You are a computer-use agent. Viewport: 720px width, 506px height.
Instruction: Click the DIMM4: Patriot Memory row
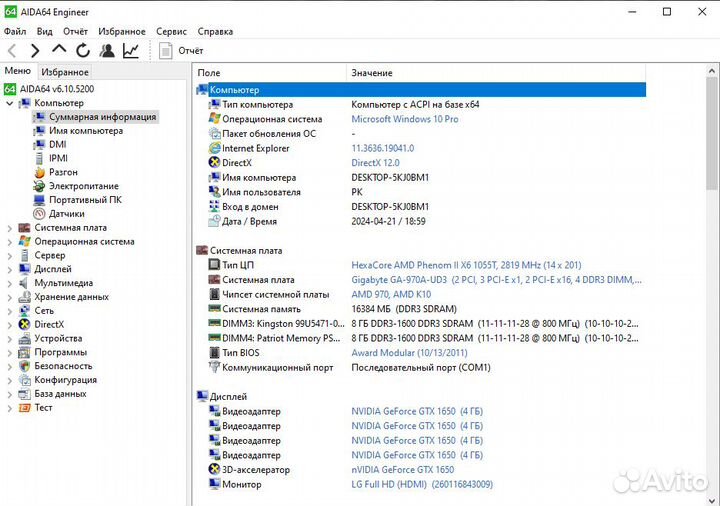point(423,338)
